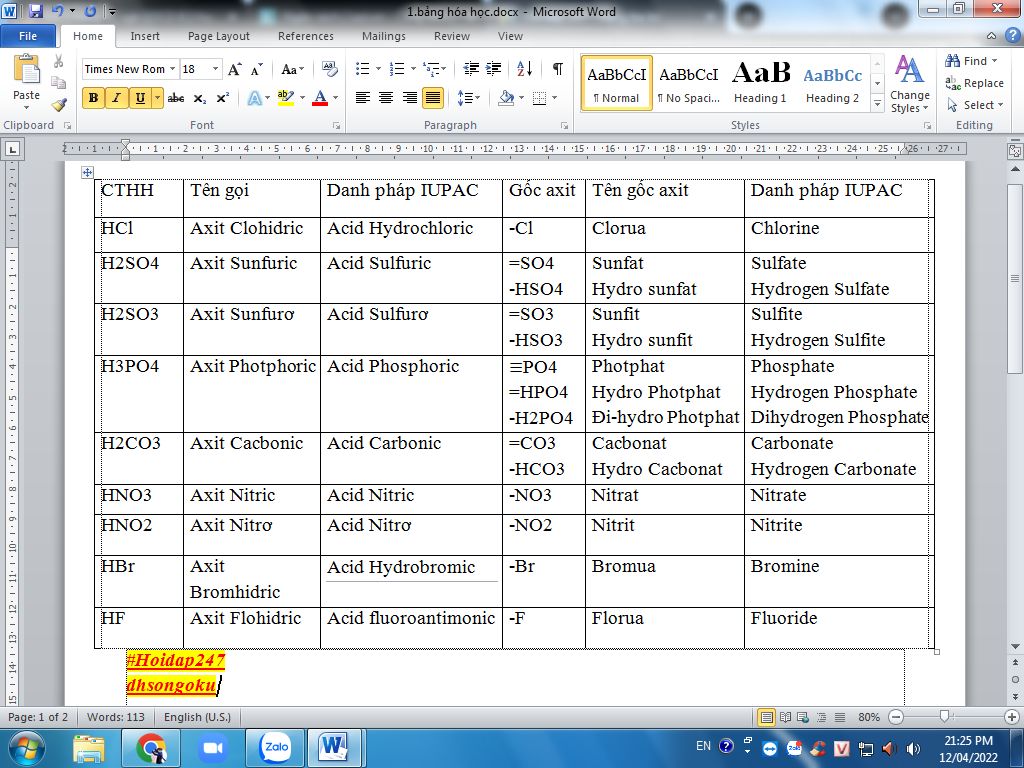This screenshot has height=768, width=1024.
Task: Toggle Bold formatting
Action: pyautogui.click(x=93, y=99)
